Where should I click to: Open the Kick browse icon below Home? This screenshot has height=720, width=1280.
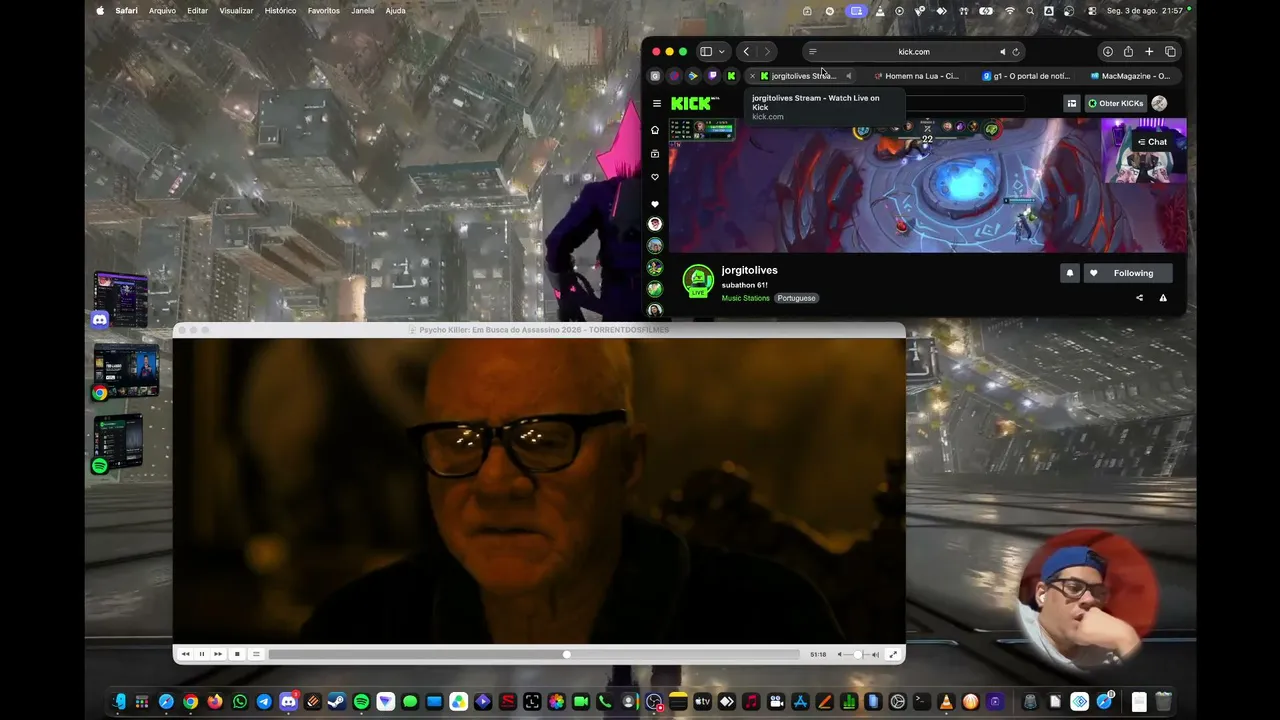click(x=655, y=154)
